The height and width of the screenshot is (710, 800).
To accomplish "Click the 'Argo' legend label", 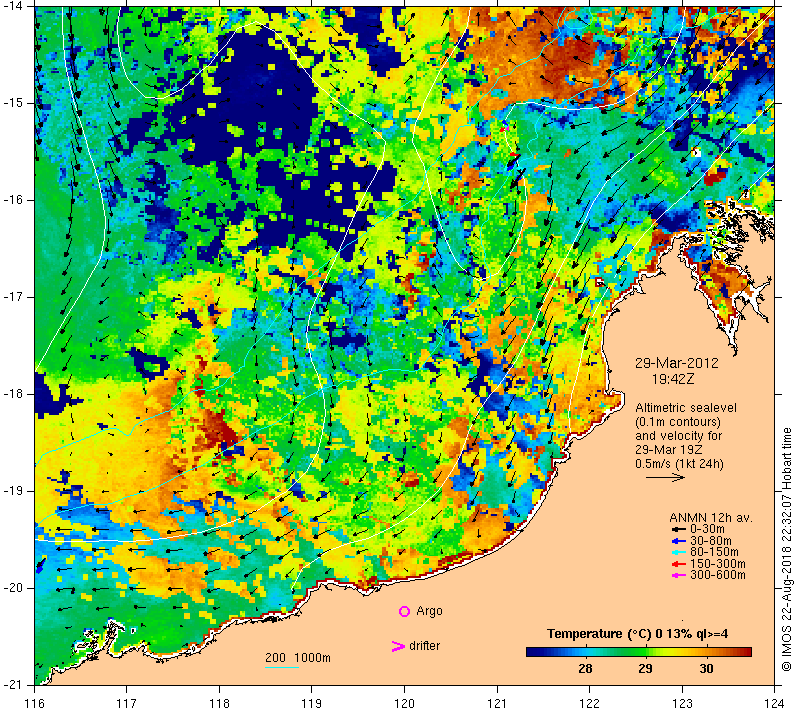I will tap(429, 612).
